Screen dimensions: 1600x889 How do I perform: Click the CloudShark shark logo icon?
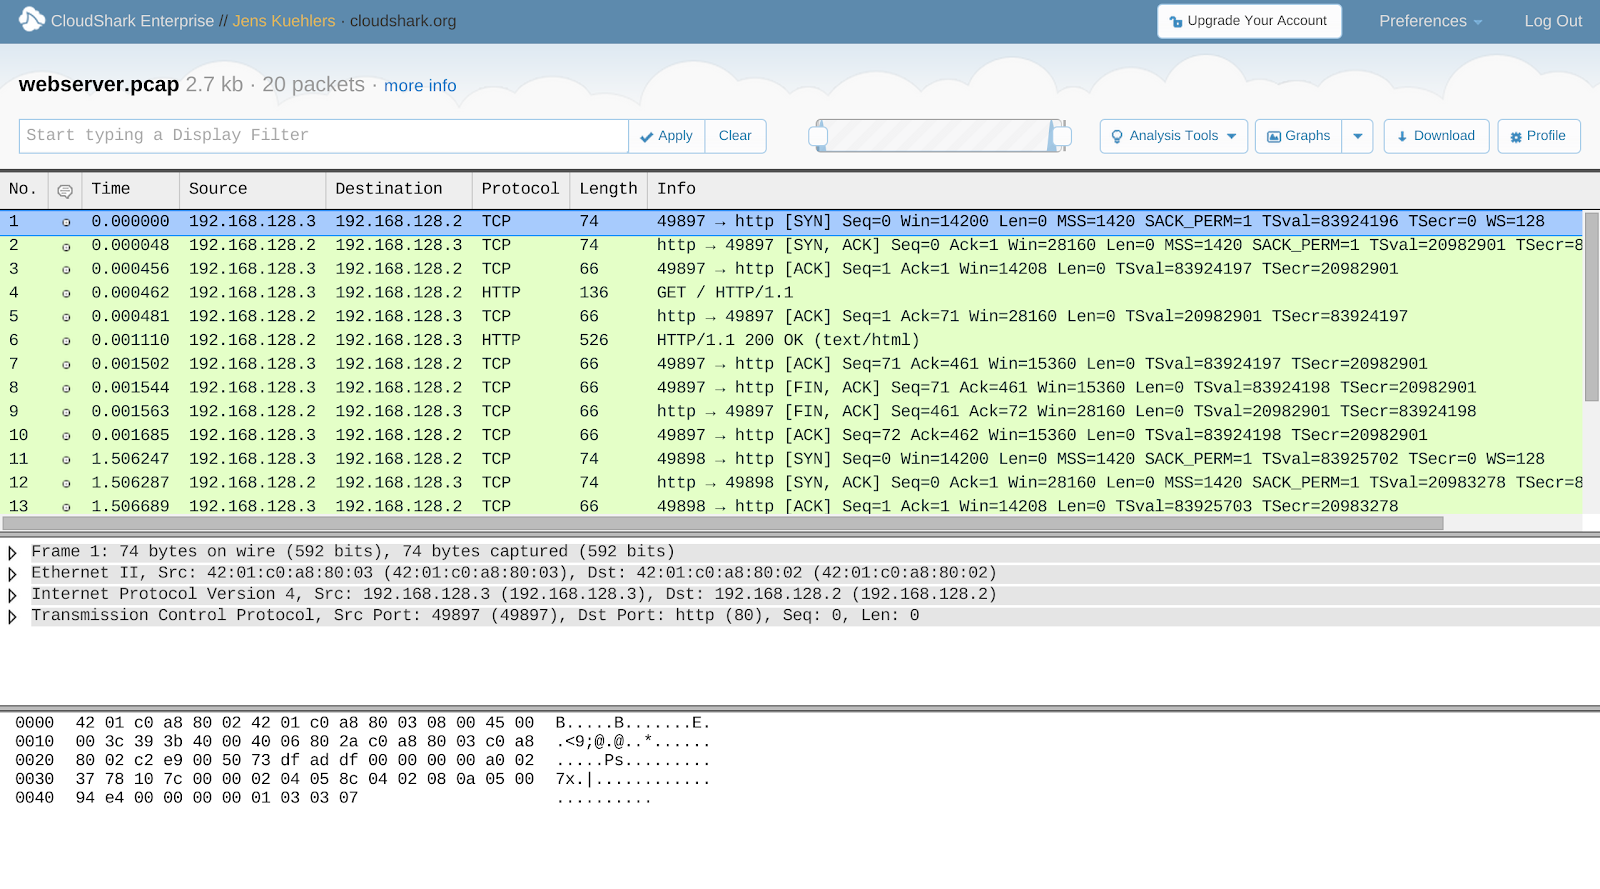[31, 19]
